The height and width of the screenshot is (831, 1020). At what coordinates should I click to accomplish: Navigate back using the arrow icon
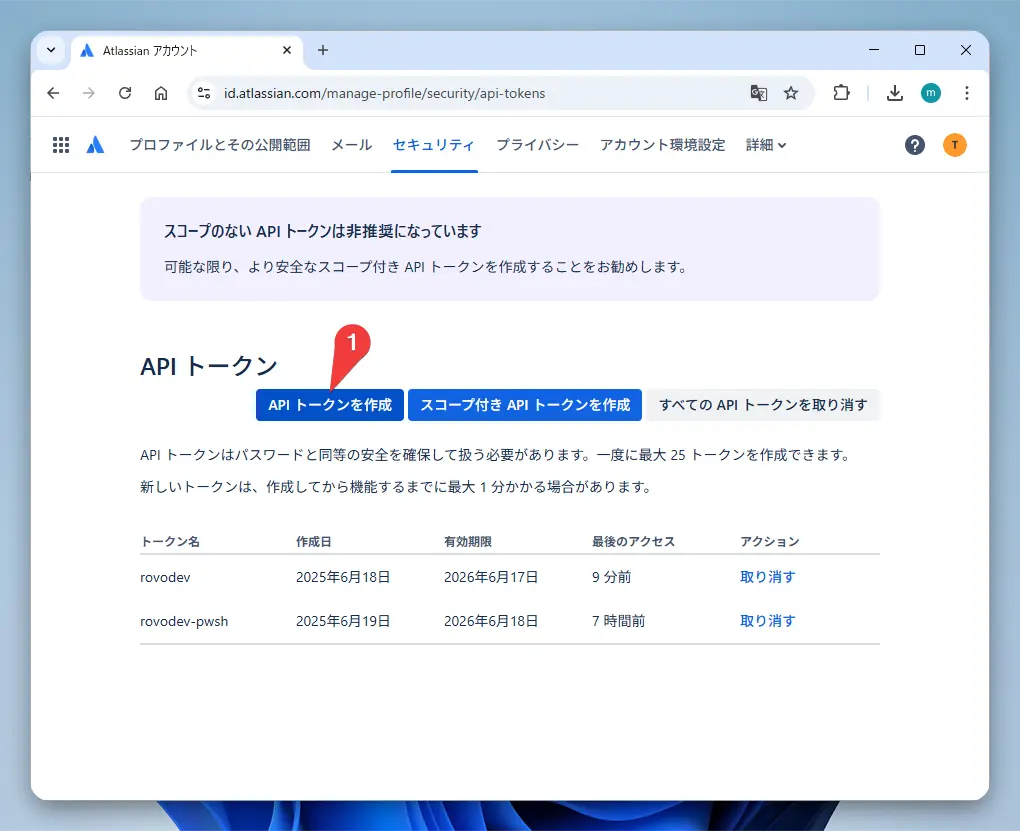pos(52,93)
